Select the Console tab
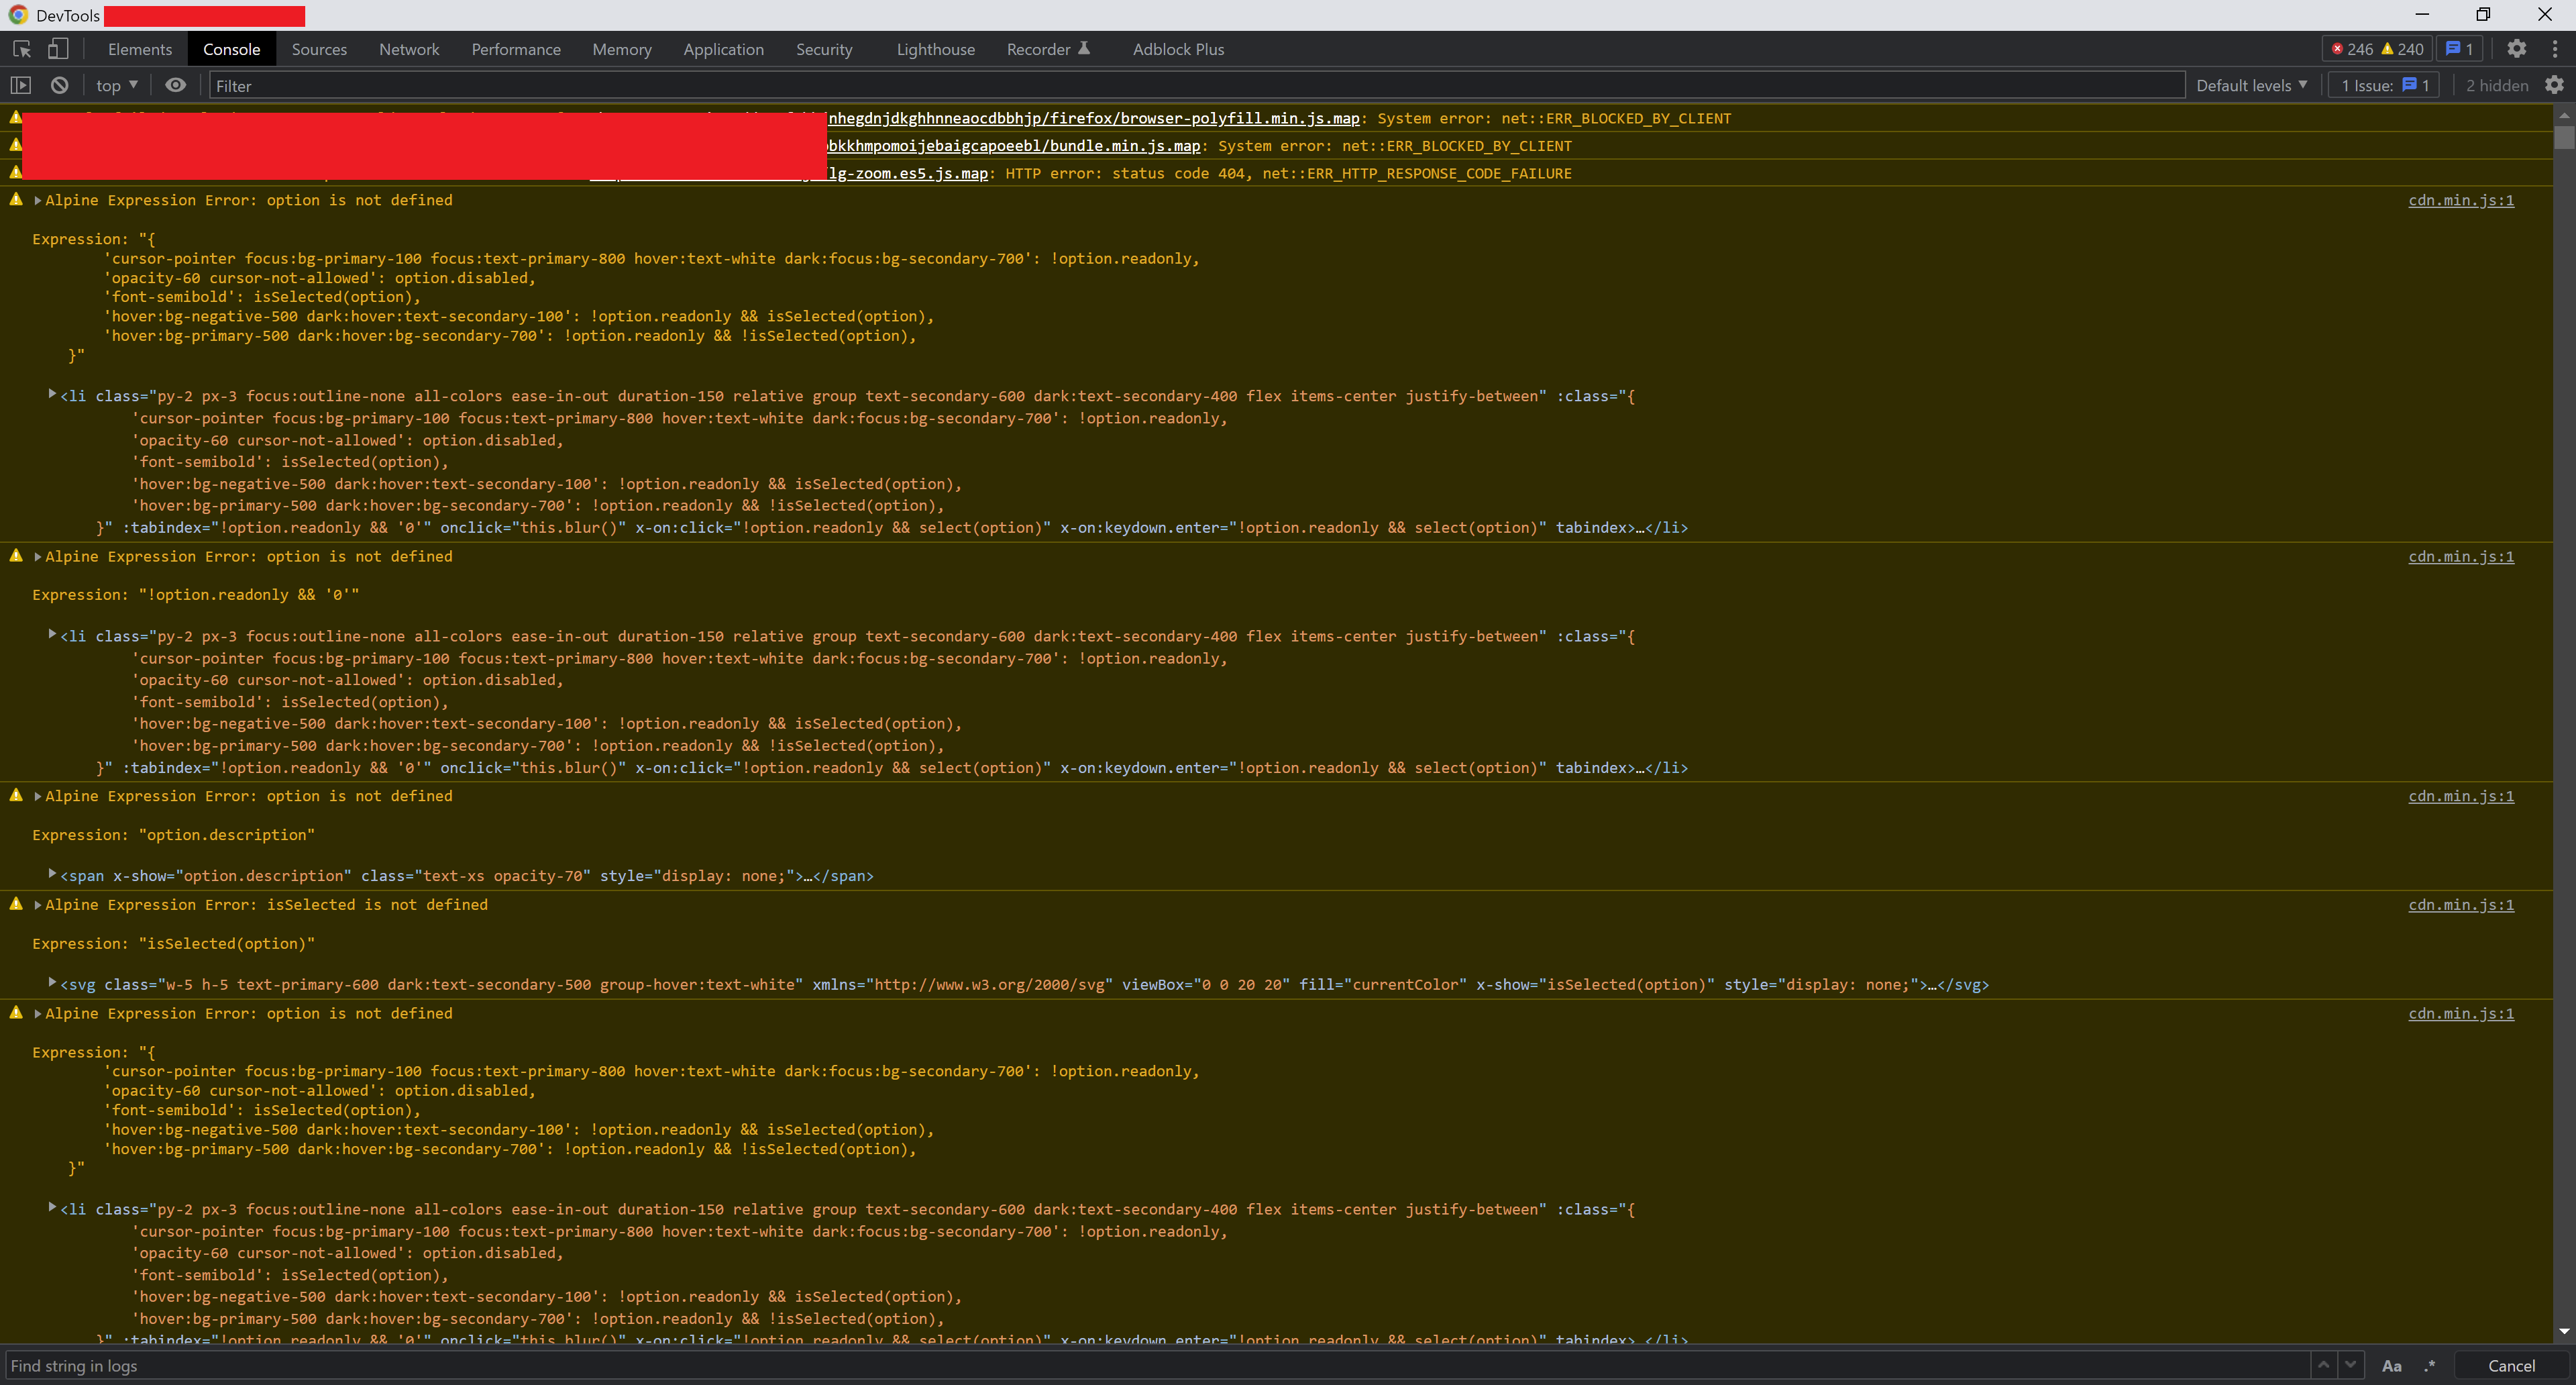Image resolution: width=2576 pixels, height=1385 pixels. pyautogui.click(x=231, y=49)
